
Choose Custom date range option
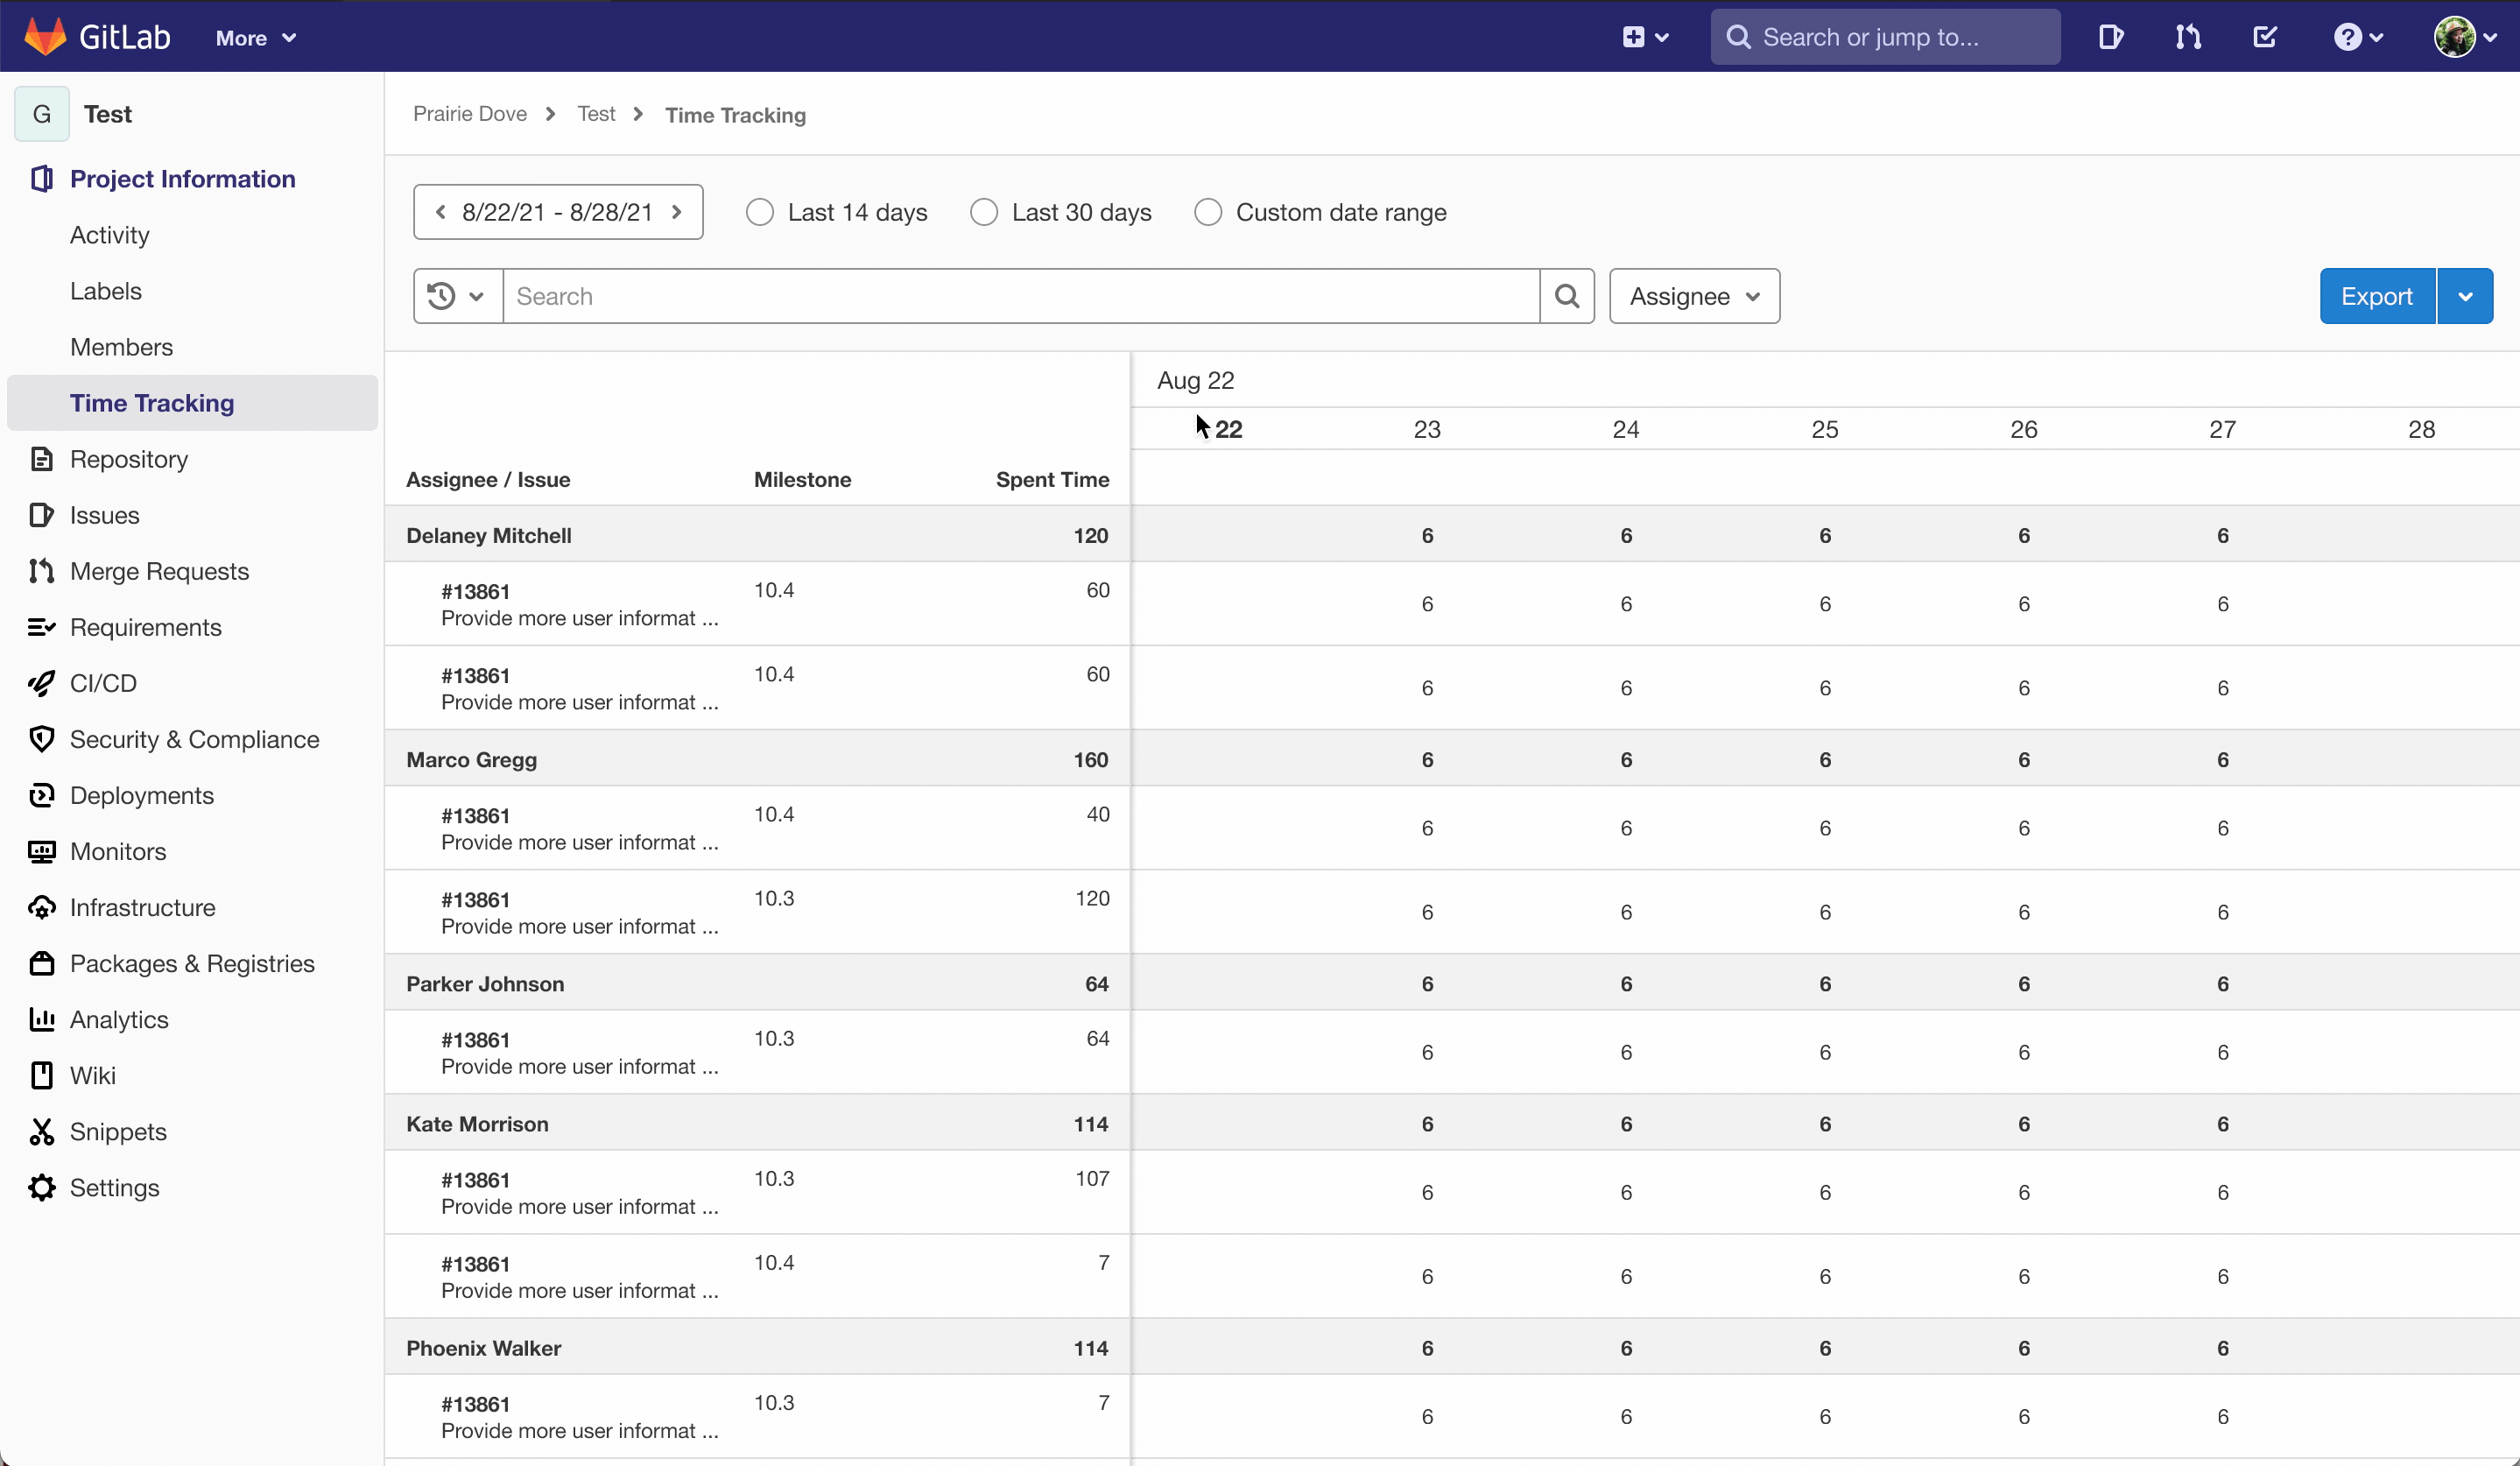click(x=1208, y=212)
